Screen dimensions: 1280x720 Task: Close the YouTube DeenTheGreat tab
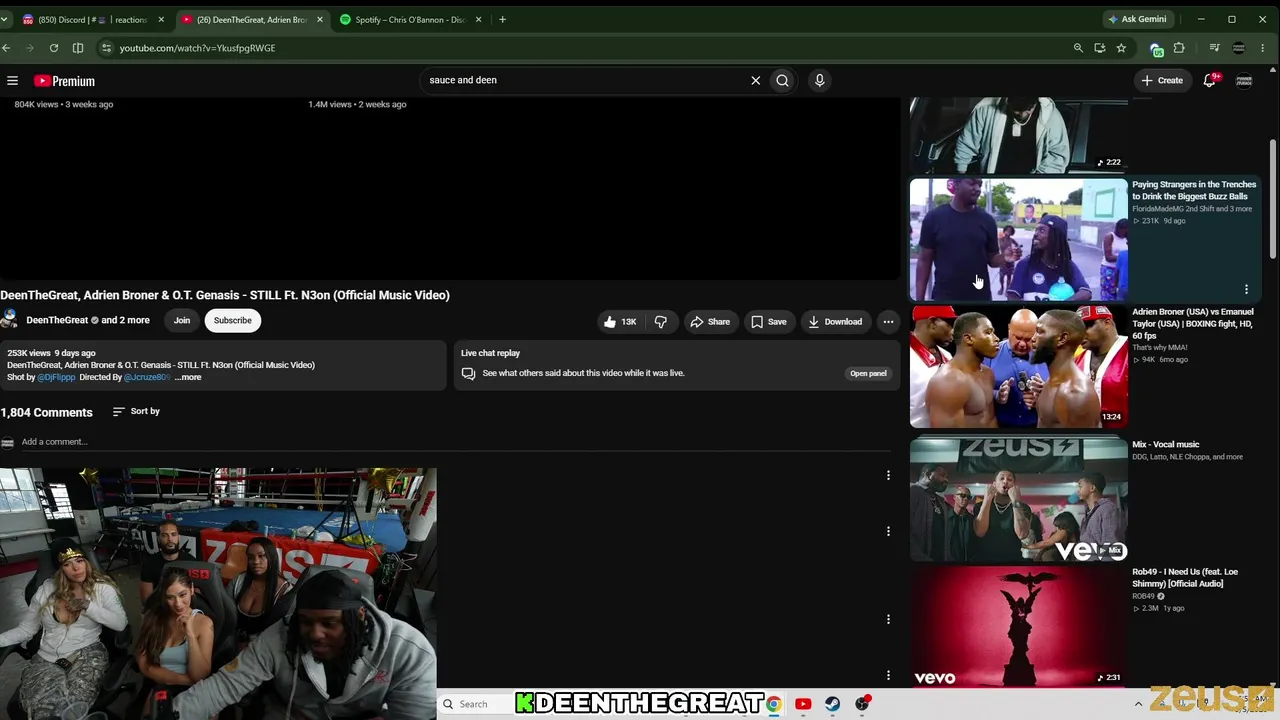point(319,19)
